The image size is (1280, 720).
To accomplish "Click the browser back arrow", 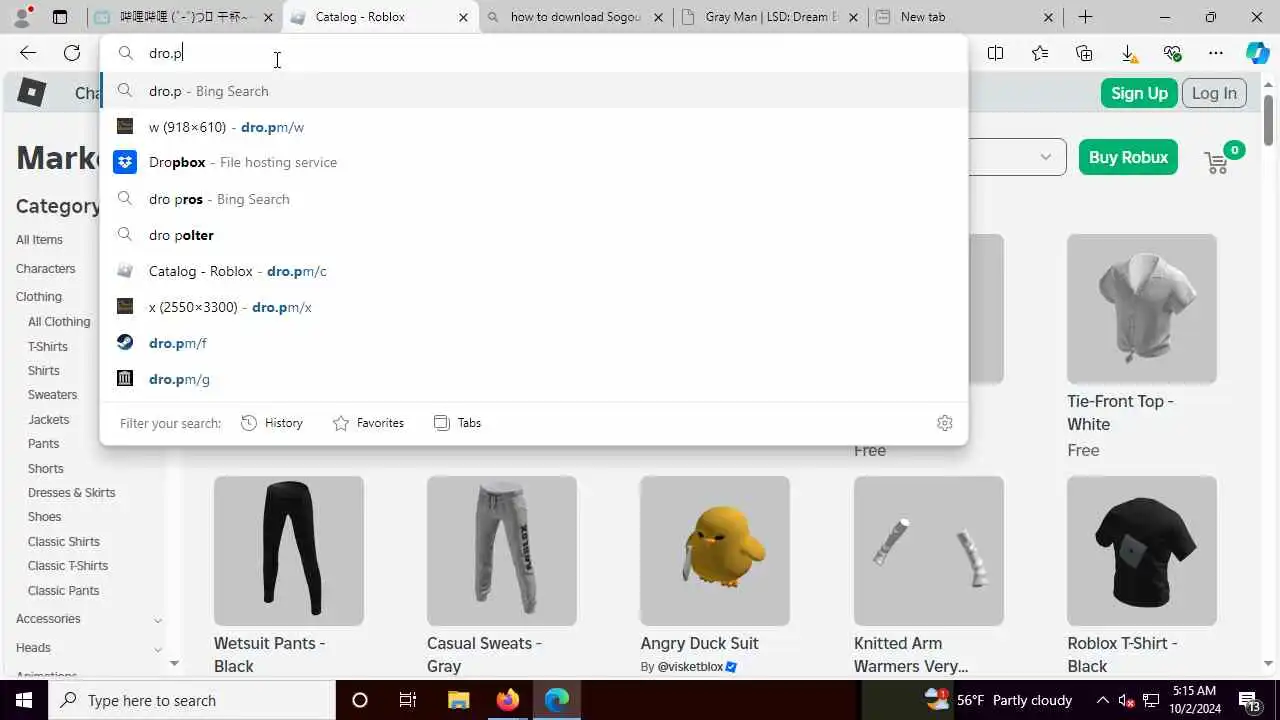I will pos(28,53).
